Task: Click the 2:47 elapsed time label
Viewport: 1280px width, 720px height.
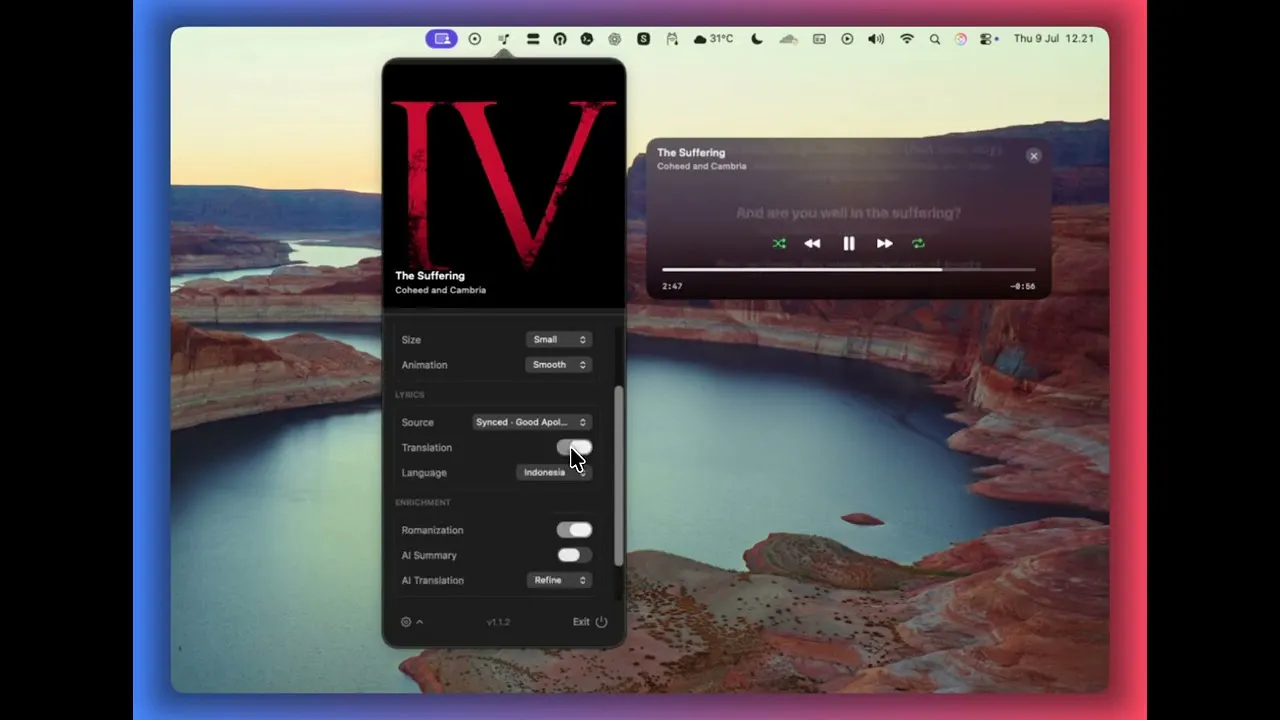Action: click(x=672, y=286)
